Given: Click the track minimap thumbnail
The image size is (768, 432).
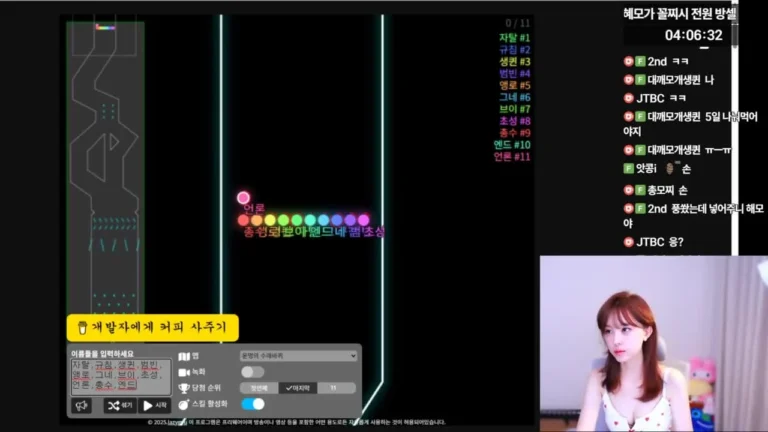Looking at the screenshot, I should (x=106, y=167).
